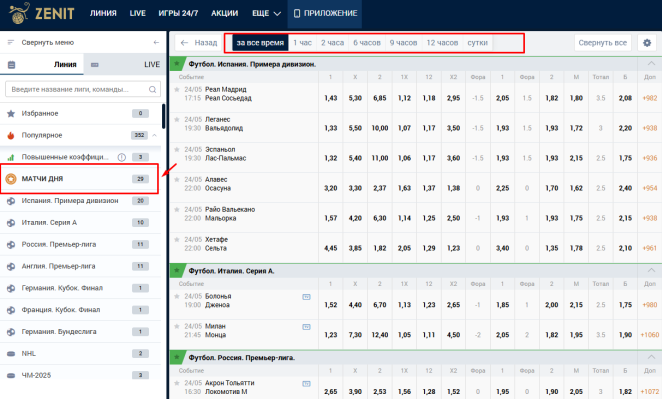This screenshot has height=399, width=662.
Task: Click the ZENIT logo
Action: [x=41, y=13]
